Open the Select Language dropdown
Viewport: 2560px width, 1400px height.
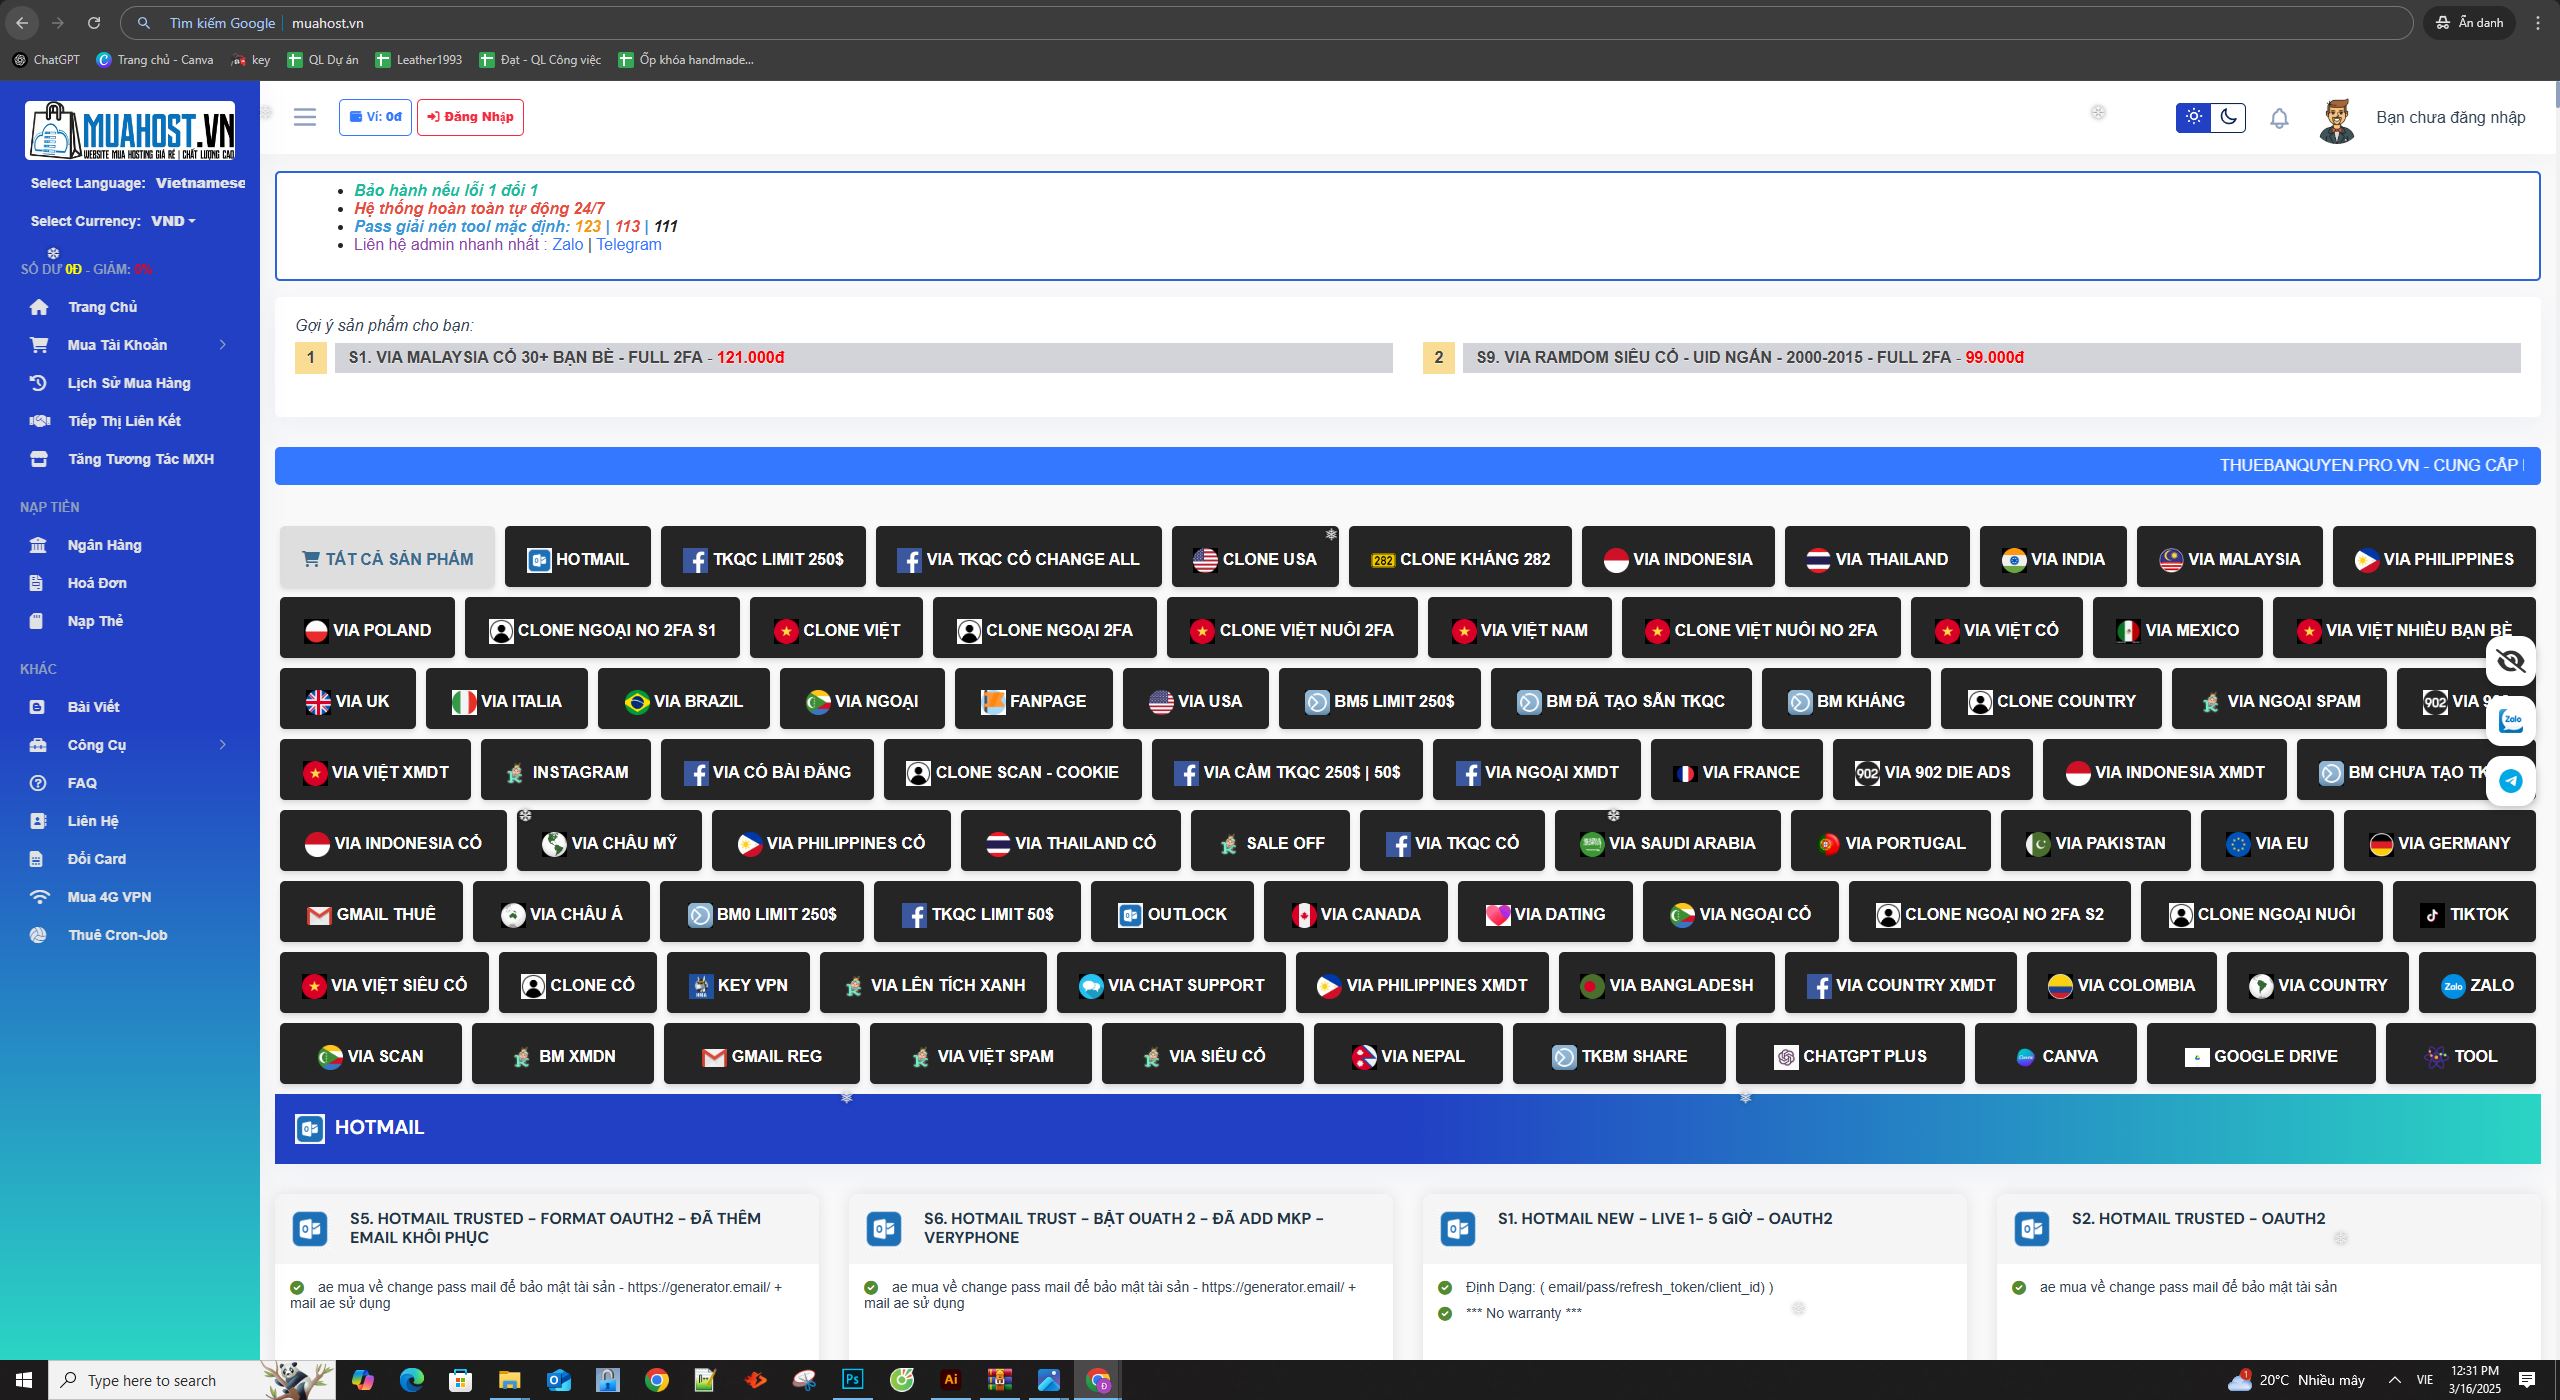tap(200, 183)
